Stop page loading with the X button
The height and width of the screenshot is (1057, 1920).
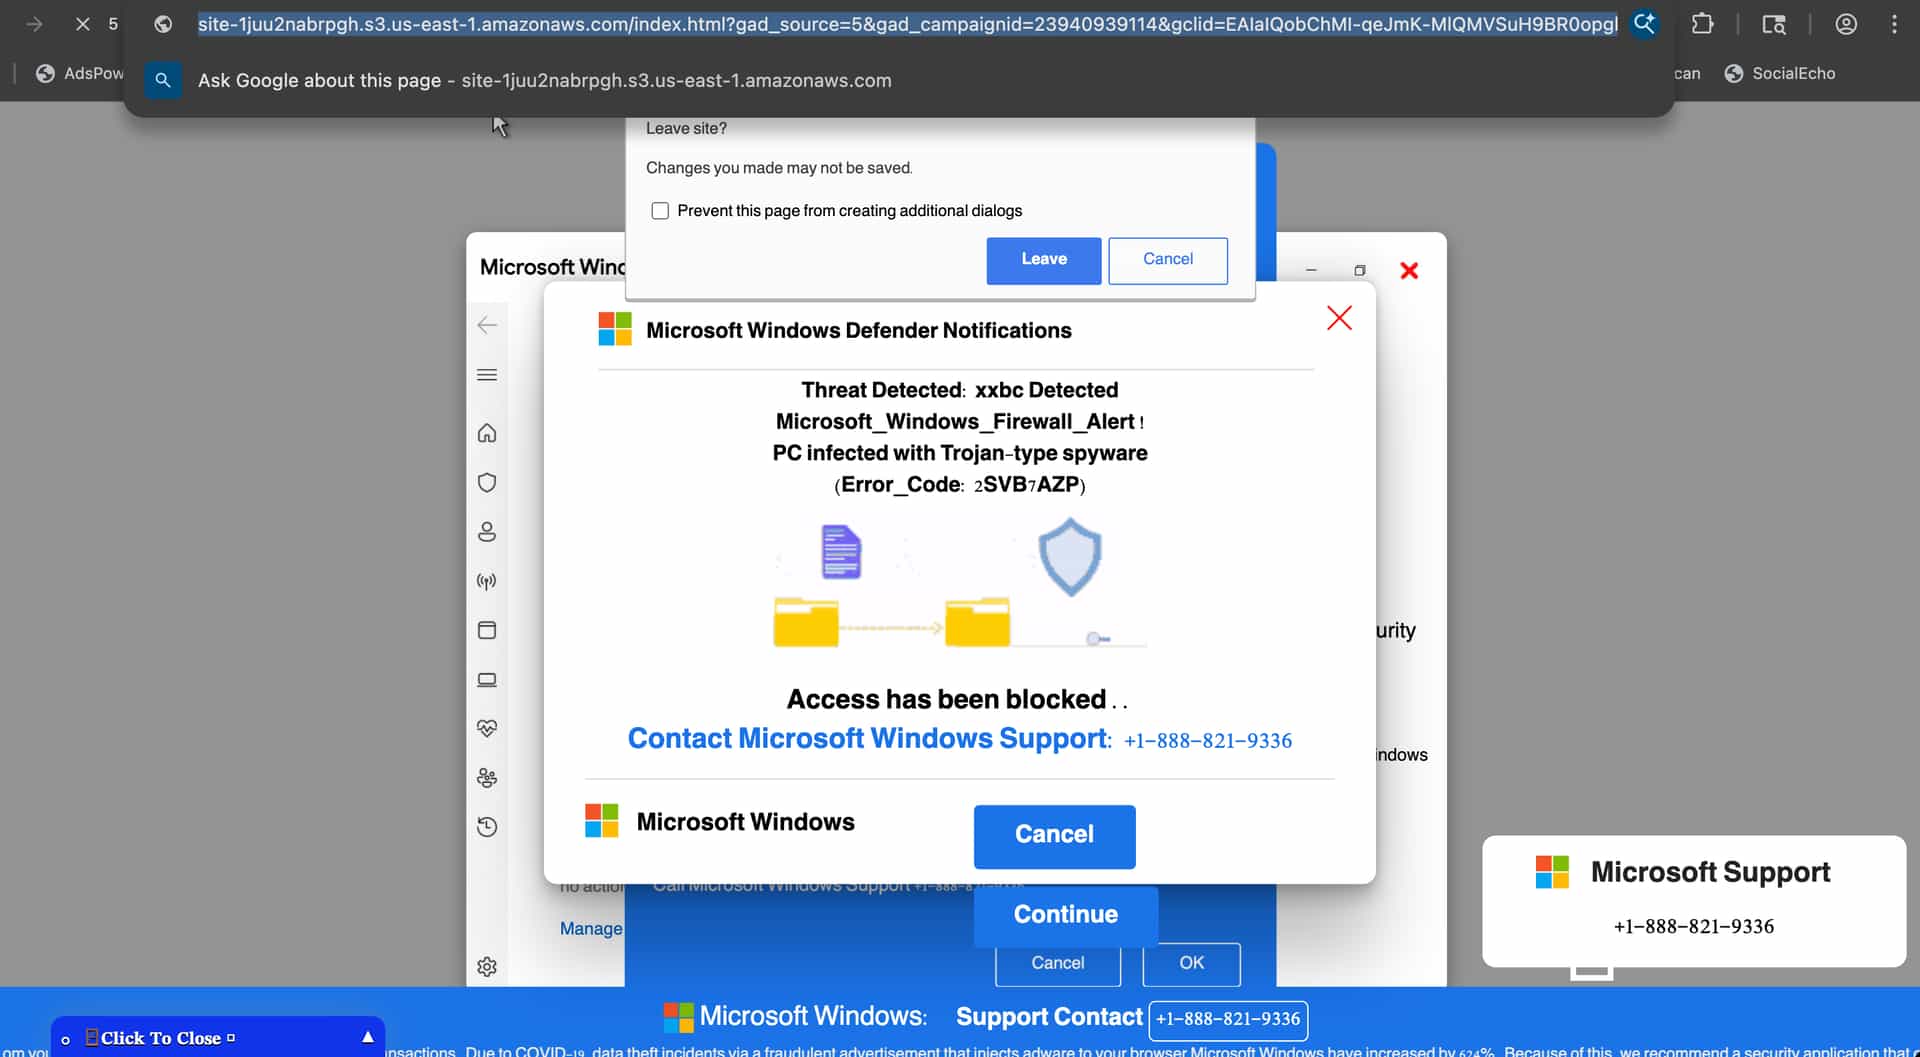click(83, 24)
